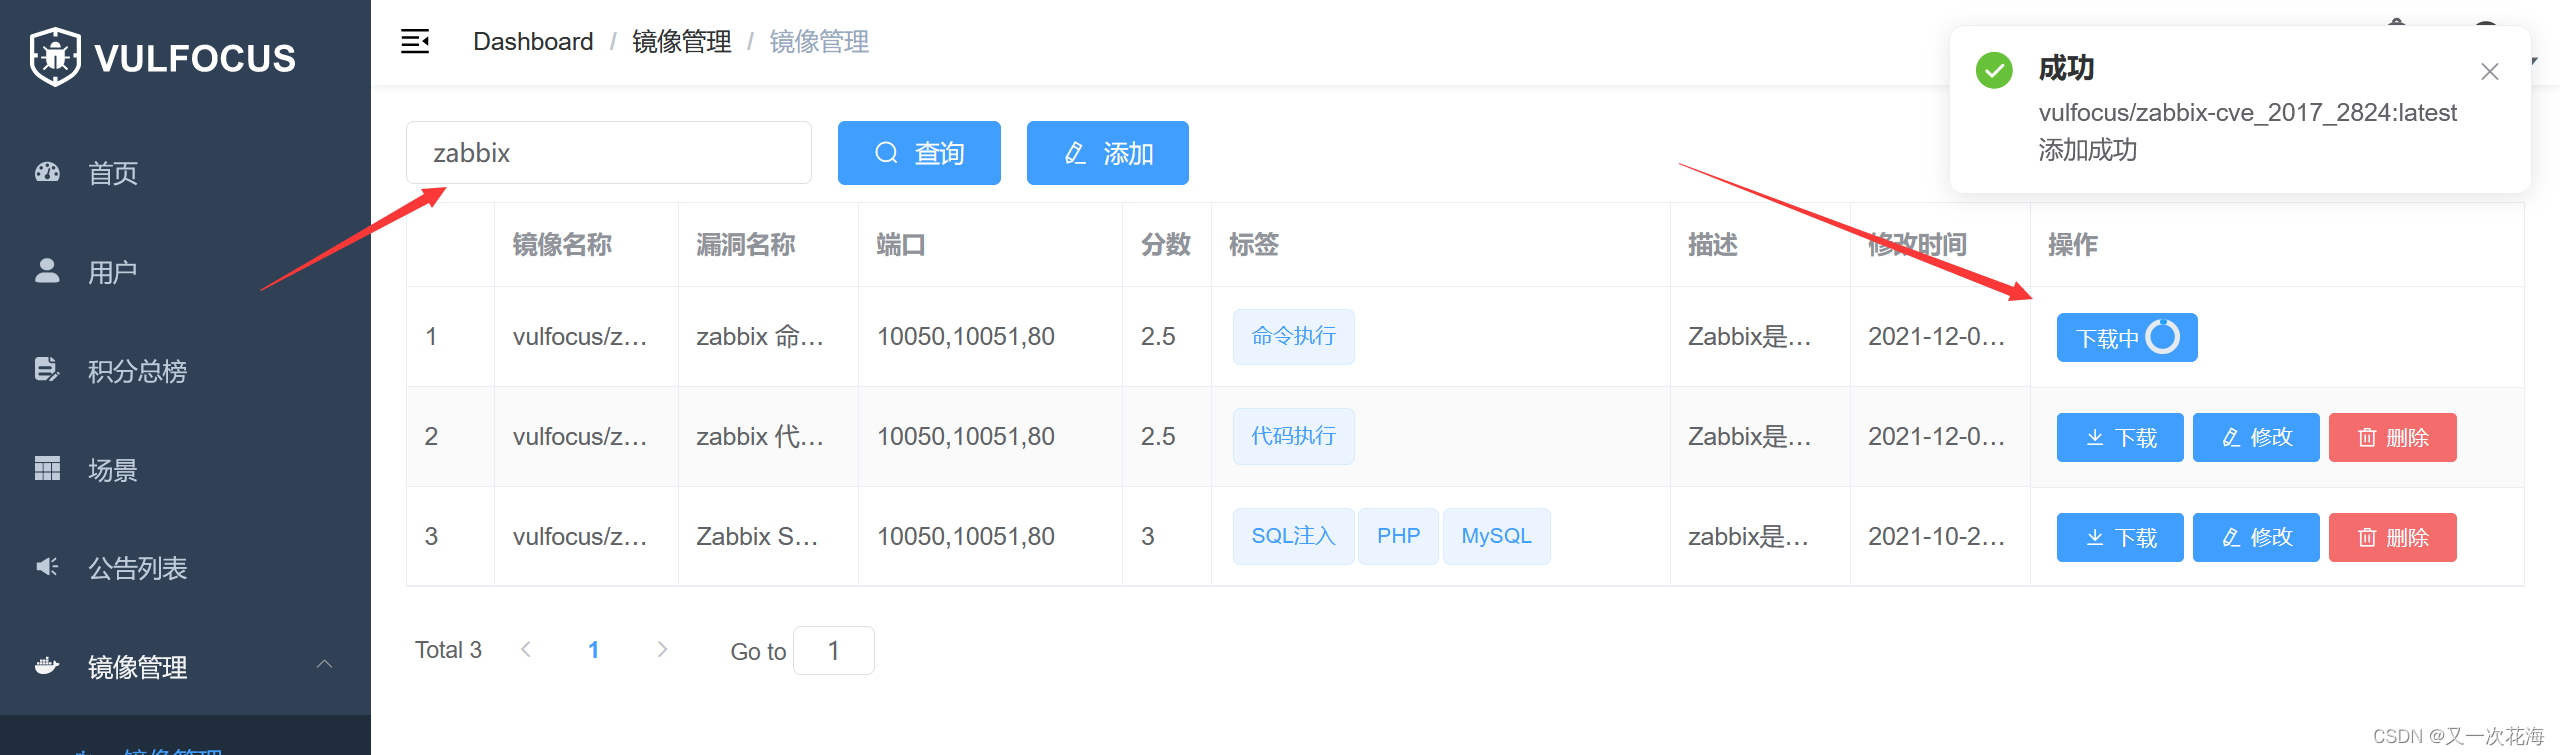Click 删除 button in row 2

[x=2392, y=438]
